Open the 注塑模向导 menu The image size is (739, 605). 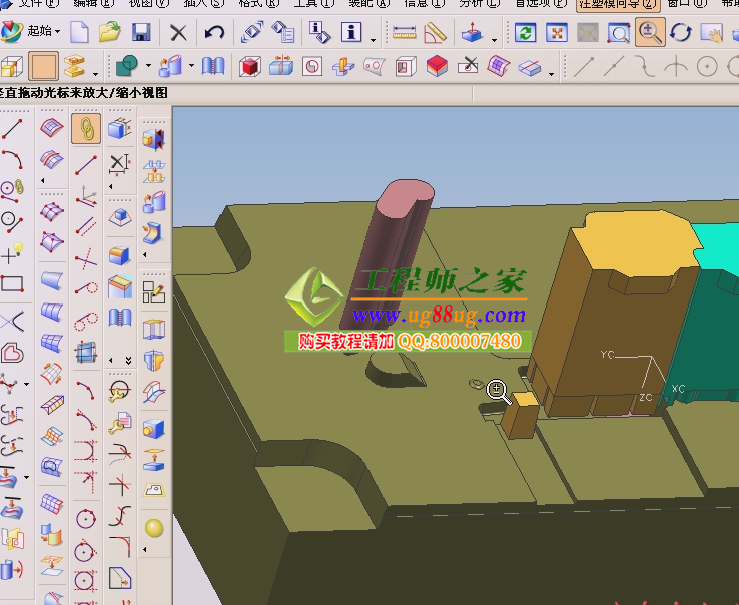tap(604, 3)
